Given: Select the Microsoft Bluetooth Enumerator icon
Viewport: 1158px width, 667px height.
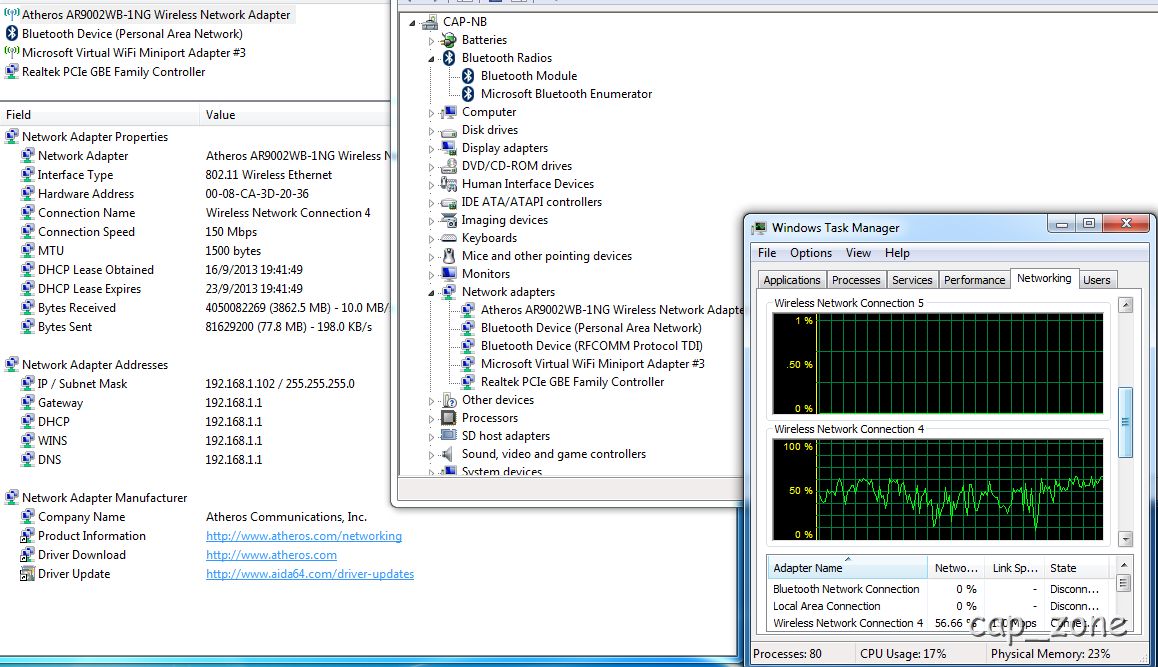Looking at the screenshot, I should click(x=467, y=94).
